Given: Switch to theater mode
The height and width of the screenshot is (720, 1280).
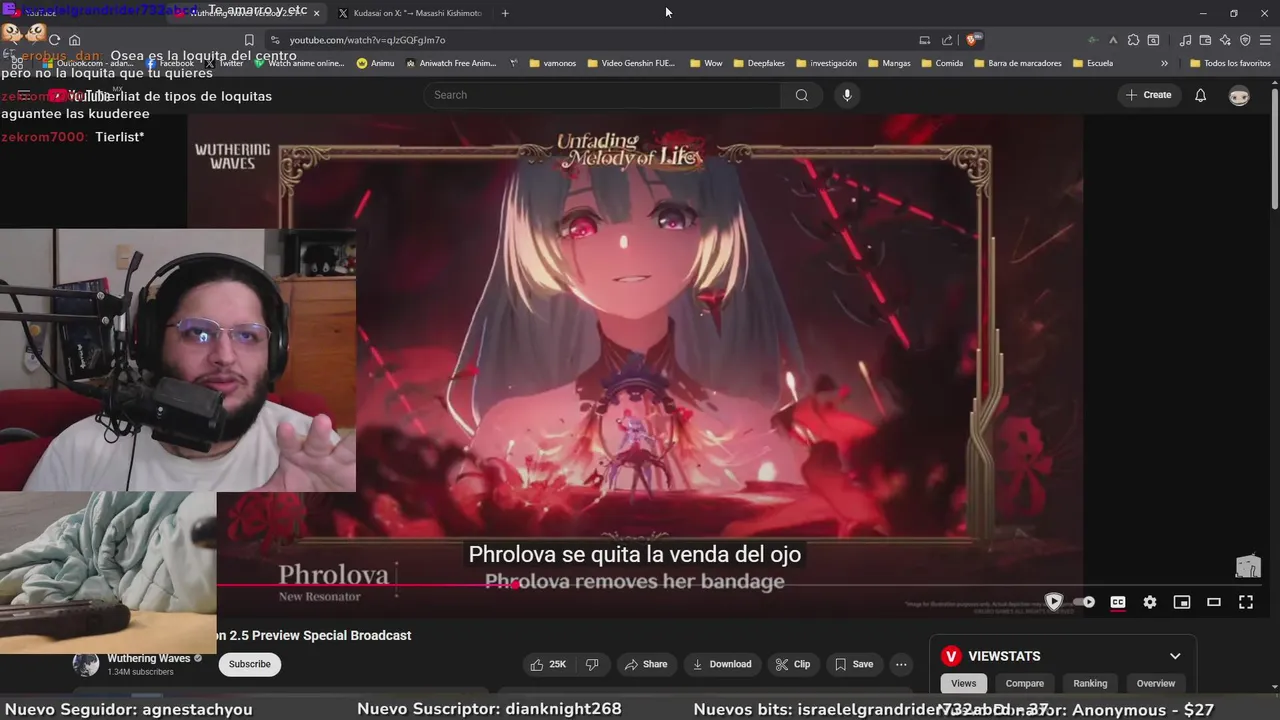Looking at the screenshot, I should [1214, 602].
